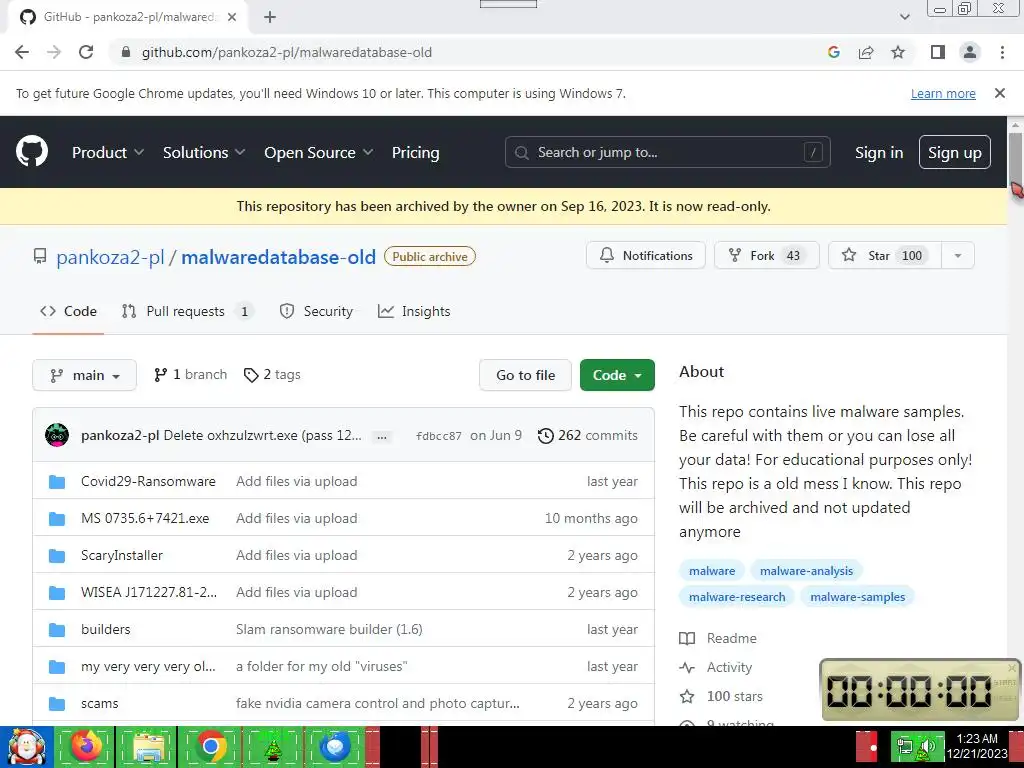Click the Notifications button

(646, 255)
